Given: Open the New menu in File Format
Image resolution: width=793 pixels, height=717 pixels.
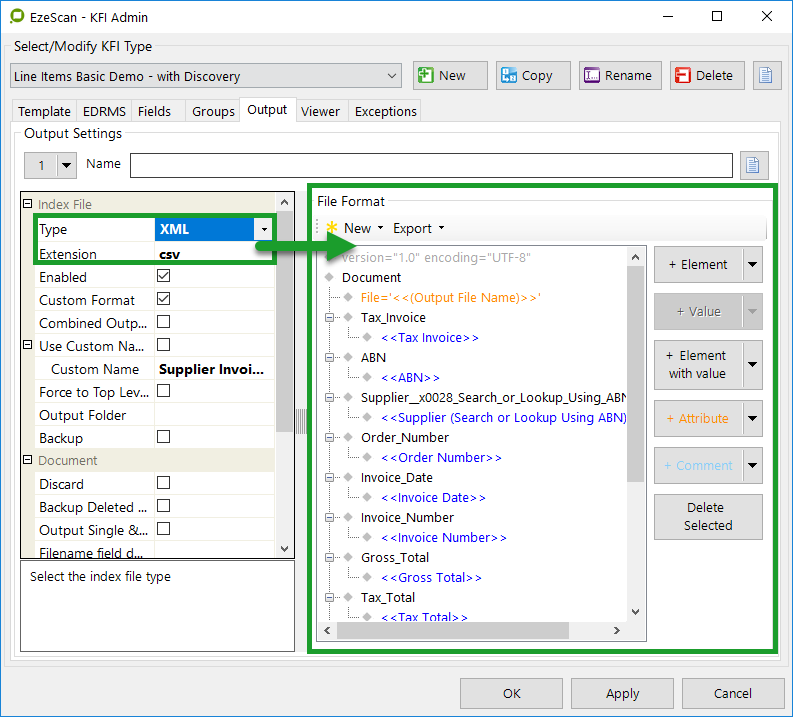Looking at the screenshot, I should (357, 228).
